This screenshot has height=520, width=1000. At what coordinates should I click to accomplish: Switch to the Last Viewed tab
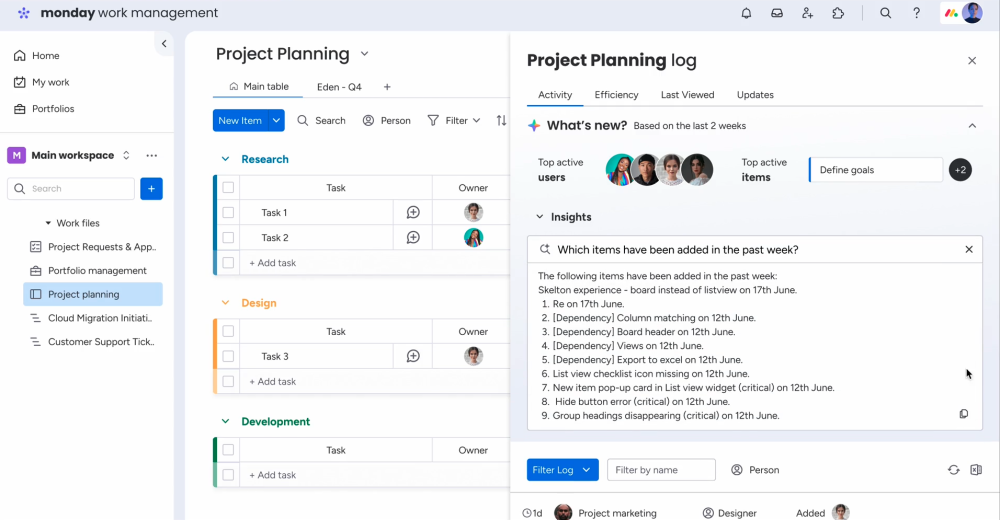click(688, 94)
